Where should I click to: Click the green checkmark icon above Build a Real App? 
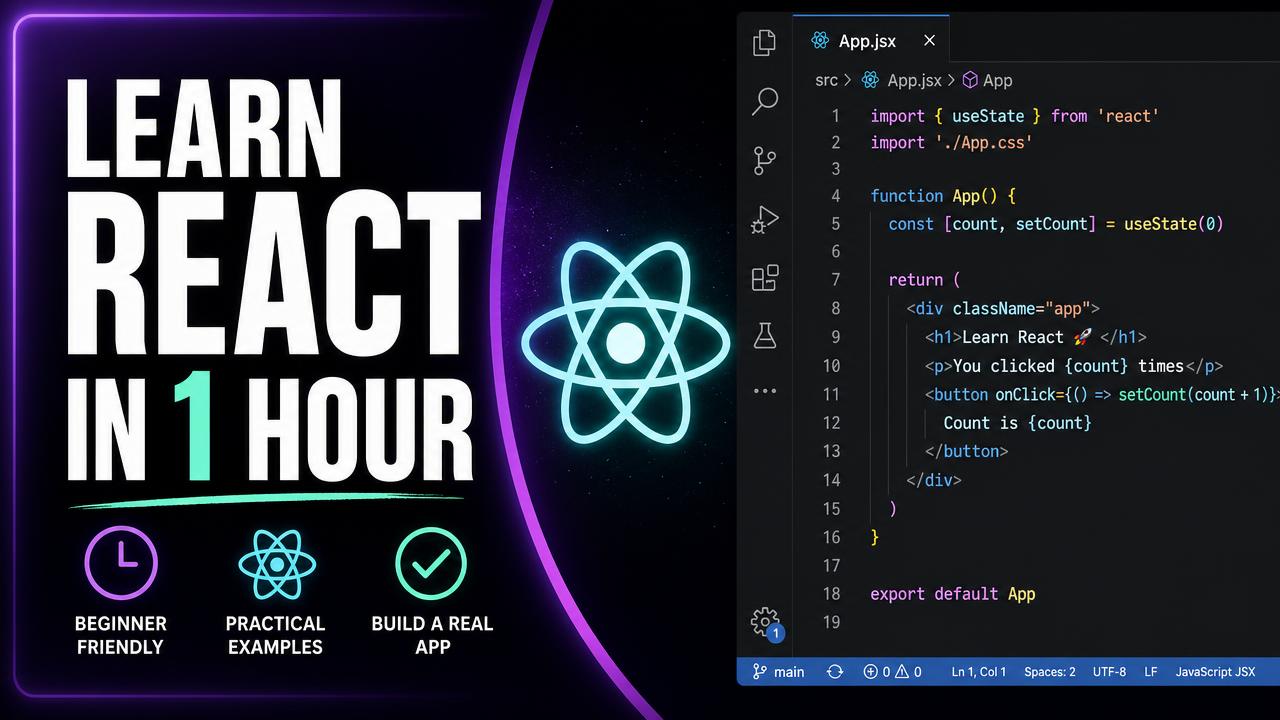click(431, 563)
